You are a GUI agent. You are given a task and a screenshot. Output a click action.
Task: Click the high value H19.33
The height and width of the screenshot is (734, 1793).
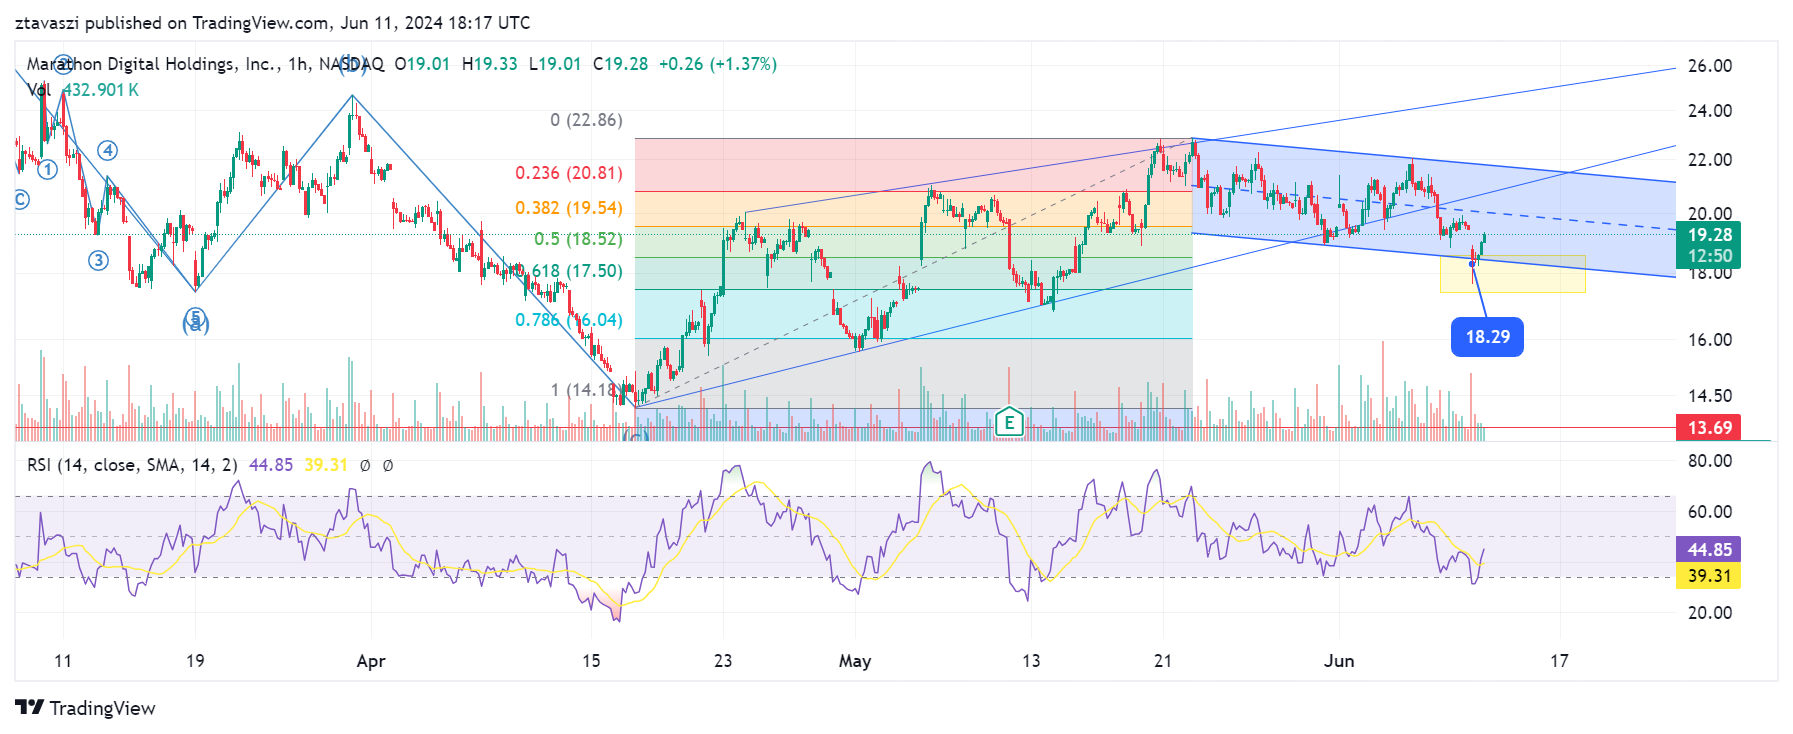[490, 64]
